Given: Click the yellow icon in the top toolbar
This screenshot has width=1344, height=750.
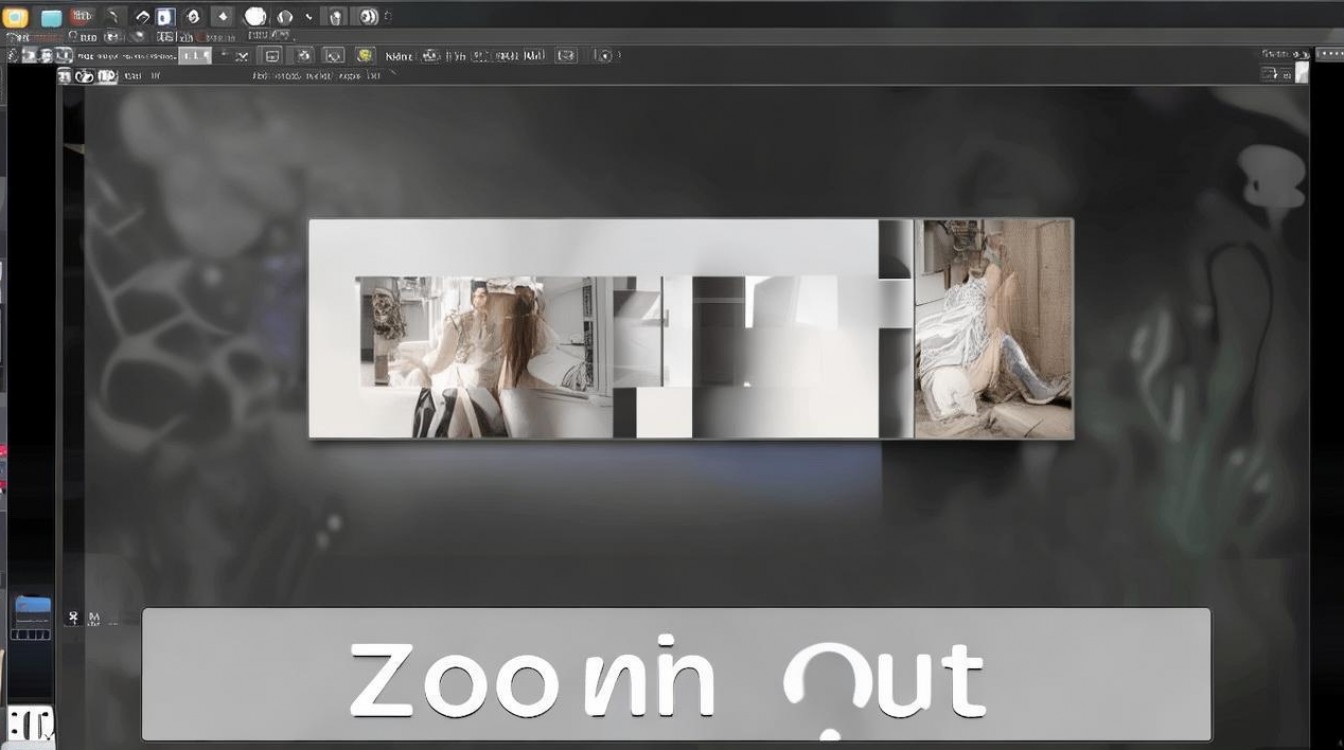Looking at the screenshot, I should [x=16, y=17].
